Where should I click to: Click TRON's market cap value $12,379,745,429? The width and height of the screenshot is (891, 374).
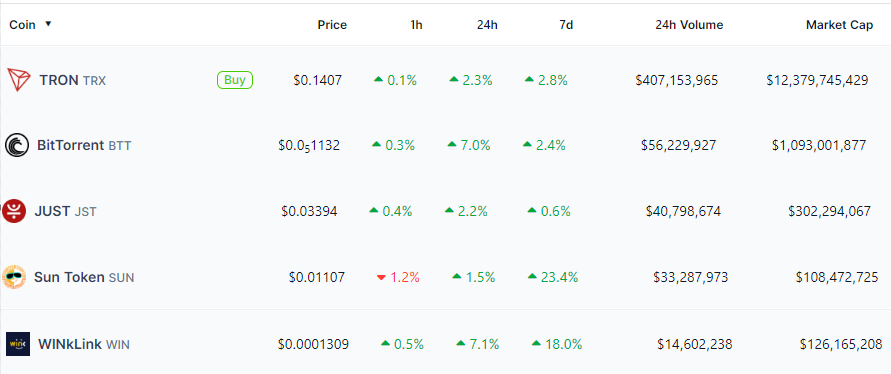click(817, 80)
